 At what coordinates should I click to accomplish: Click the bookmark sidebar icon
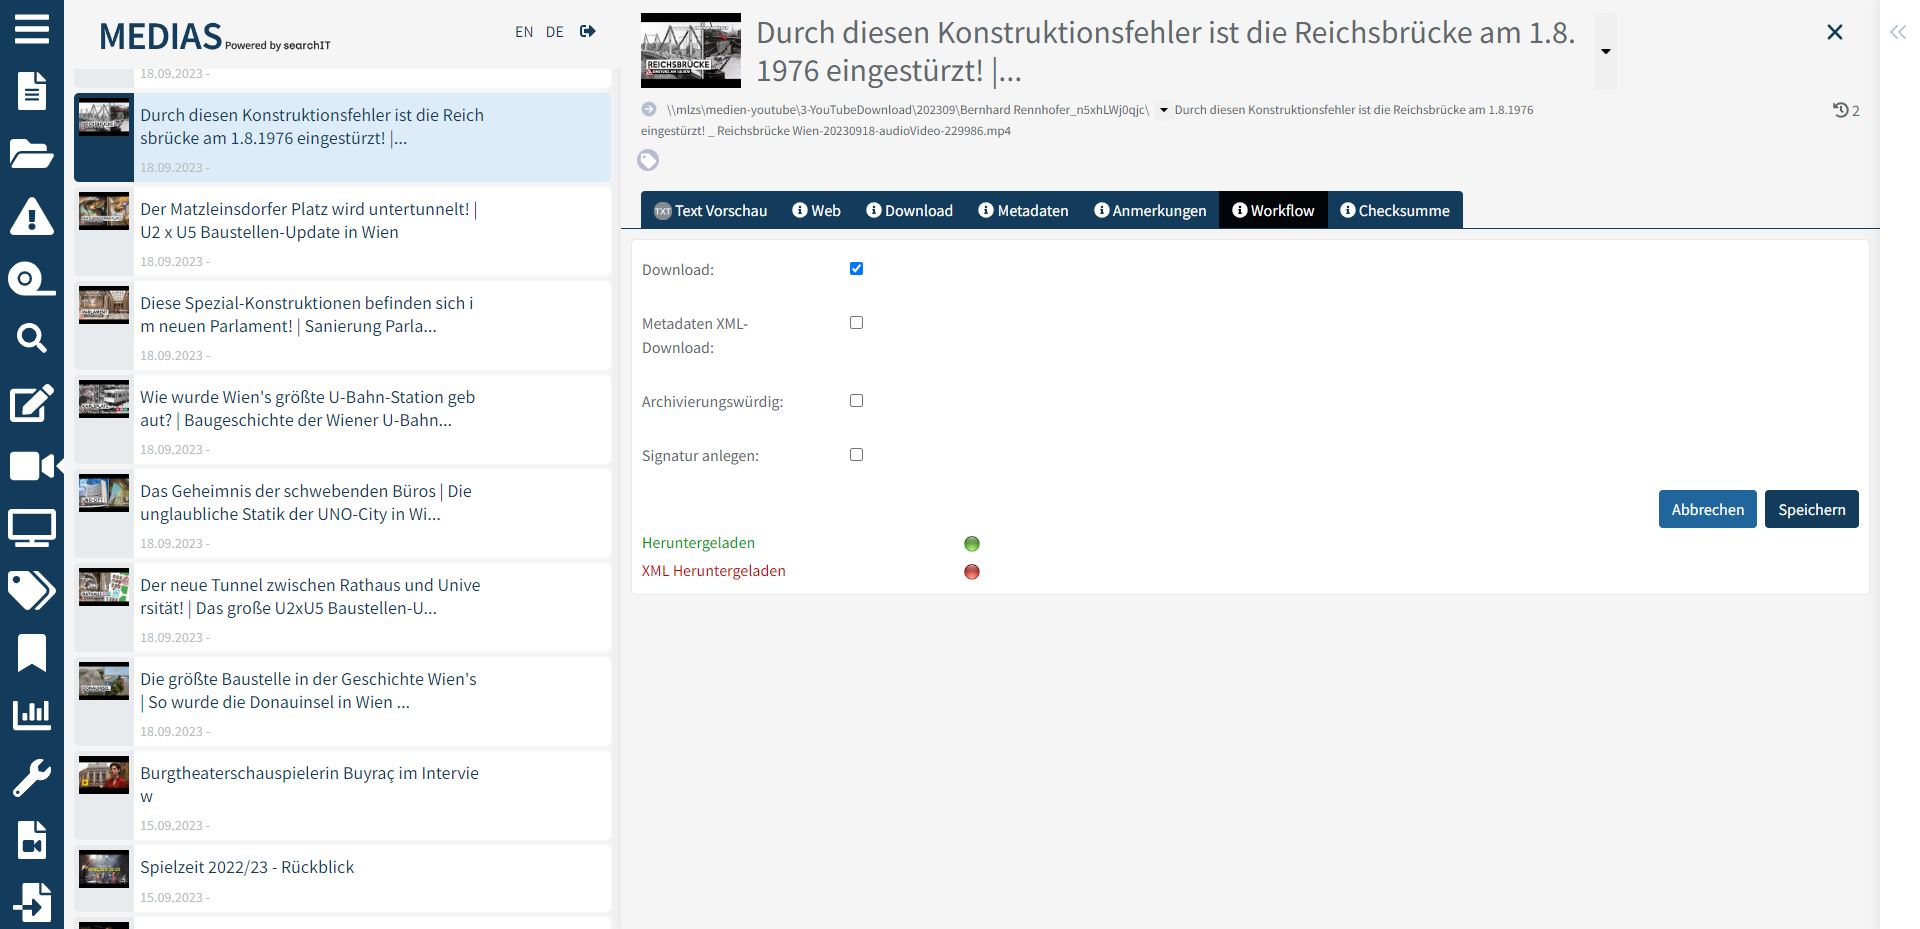coord(31,653)
